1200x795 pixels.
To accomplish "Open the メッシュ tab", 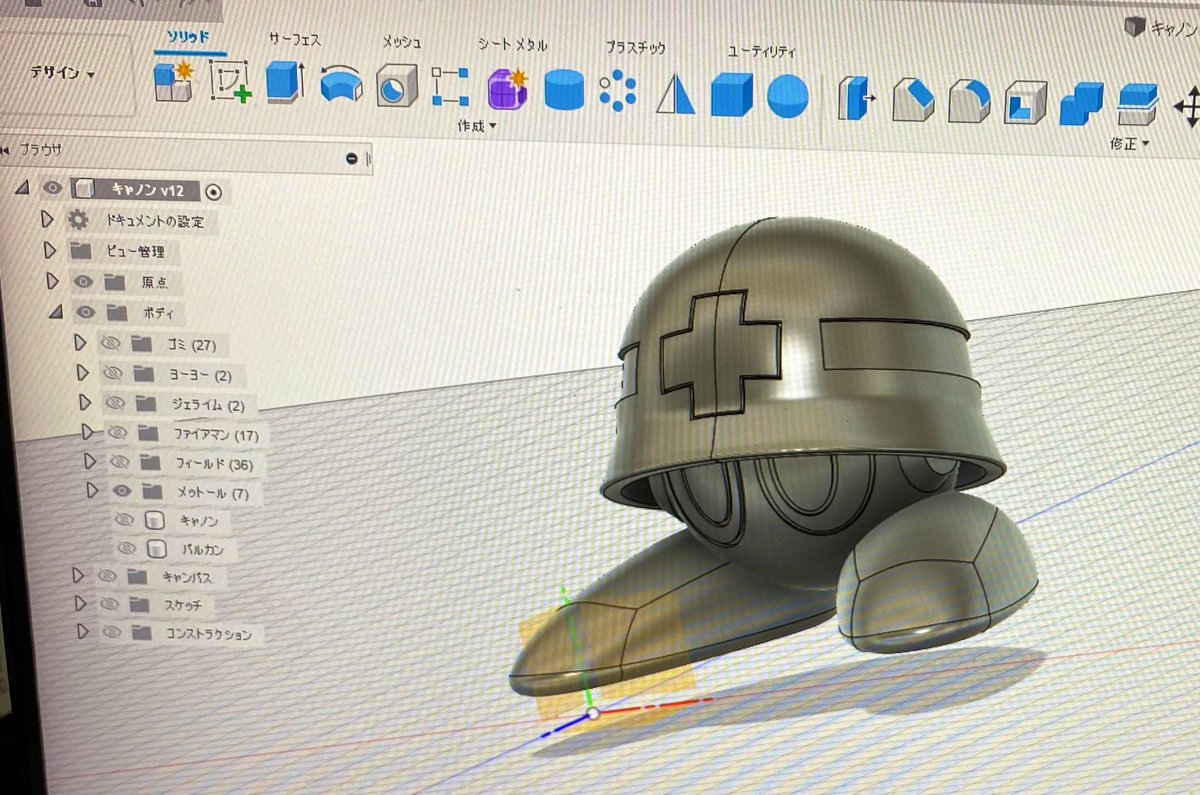I will (401, 42).
